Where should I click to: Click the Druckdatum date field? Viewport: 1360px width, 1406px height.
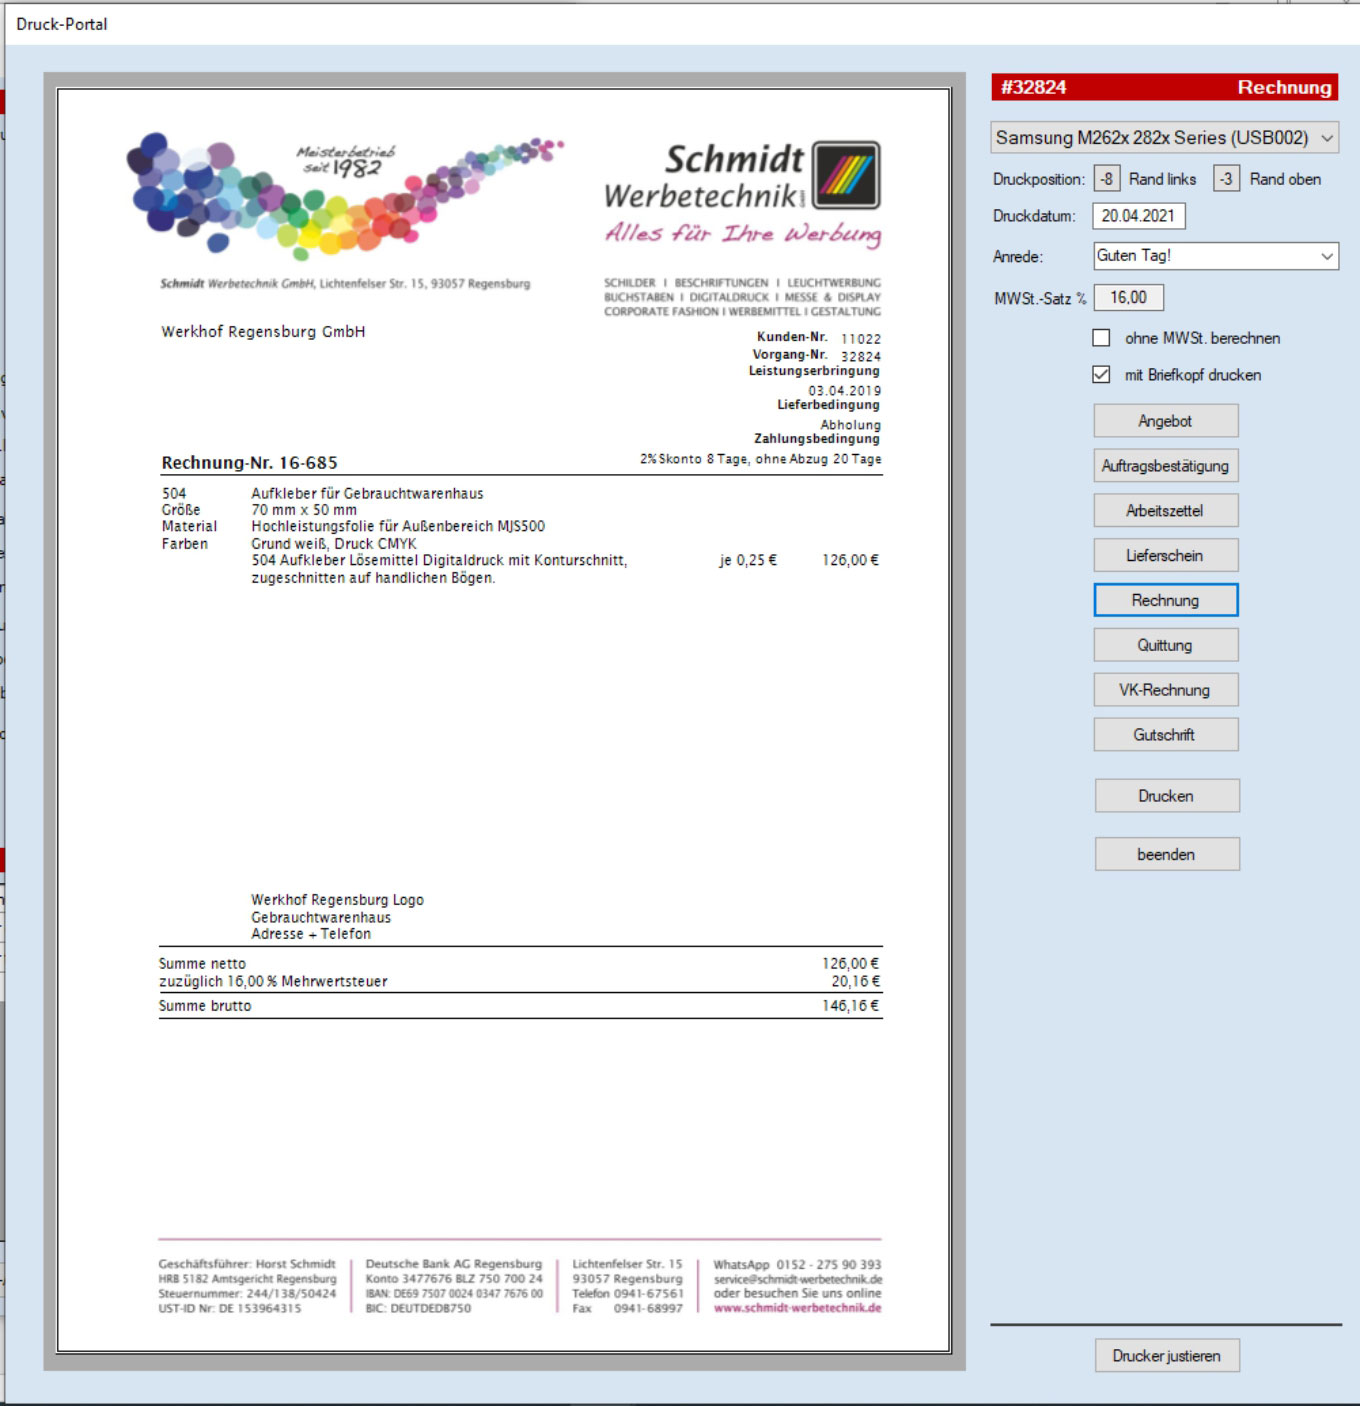tap(1139, 216)
